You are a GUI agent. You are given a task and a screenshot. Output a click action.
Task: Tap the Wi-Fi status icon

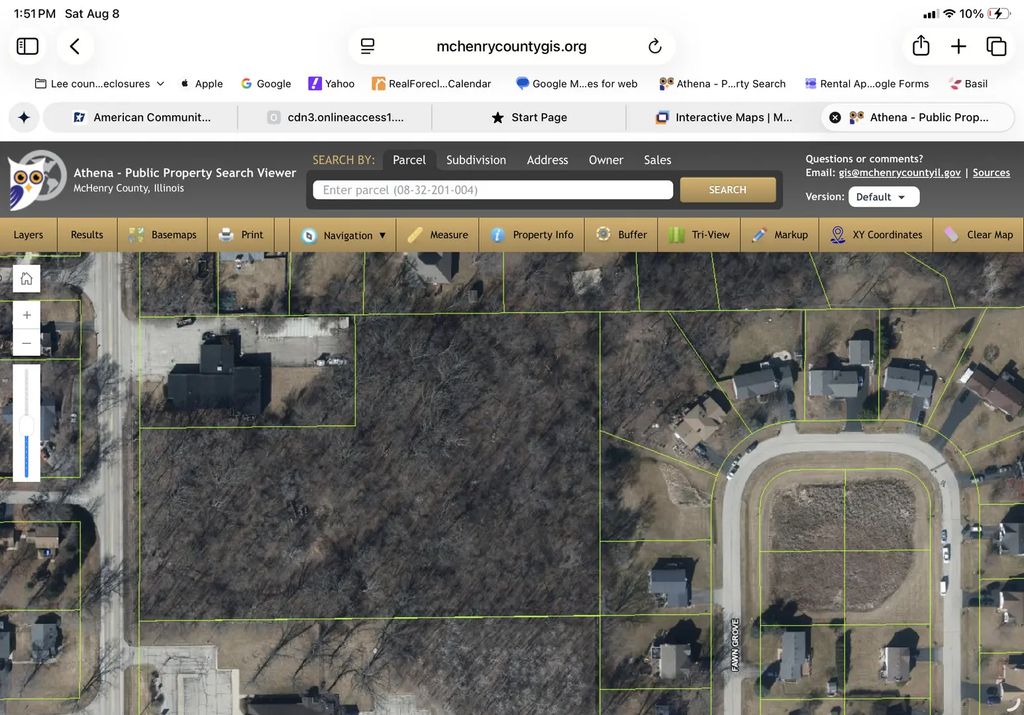point(950,14)
